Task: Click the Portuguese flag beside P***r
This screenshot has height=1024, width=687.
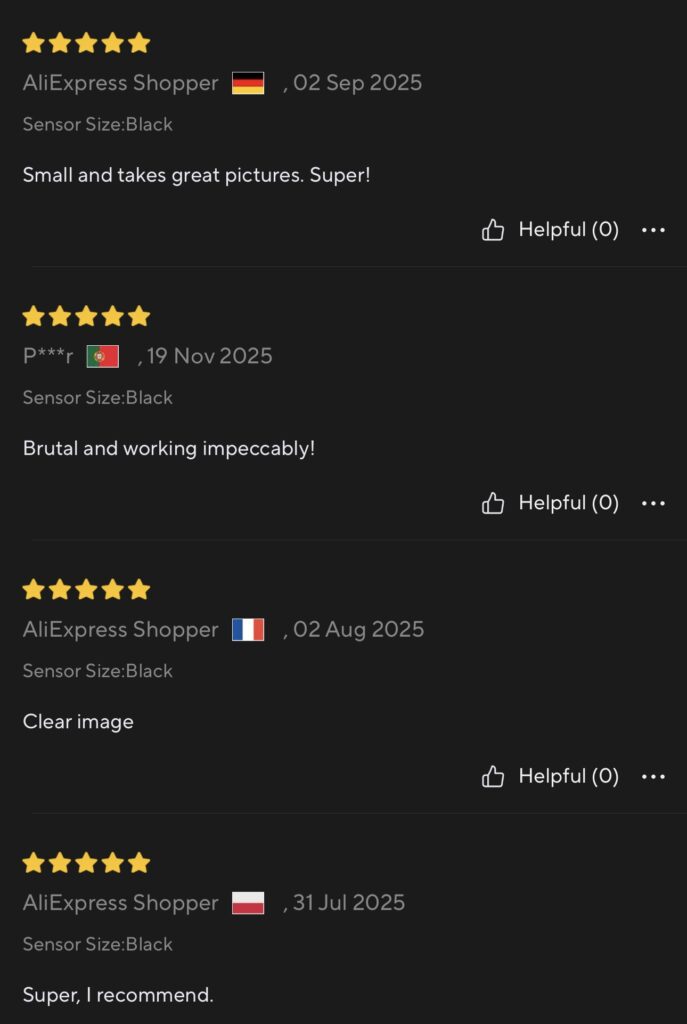Action: (103, 356)
